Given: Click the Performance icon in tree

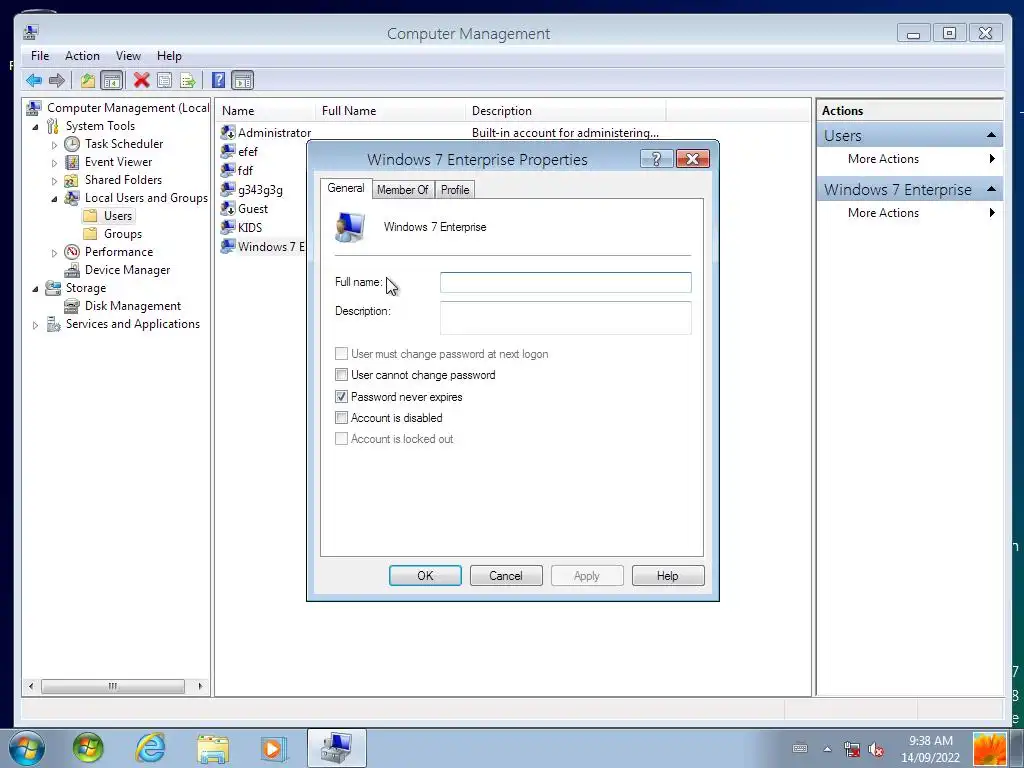Looking at the screenshot, I should [x=72, y=251].
